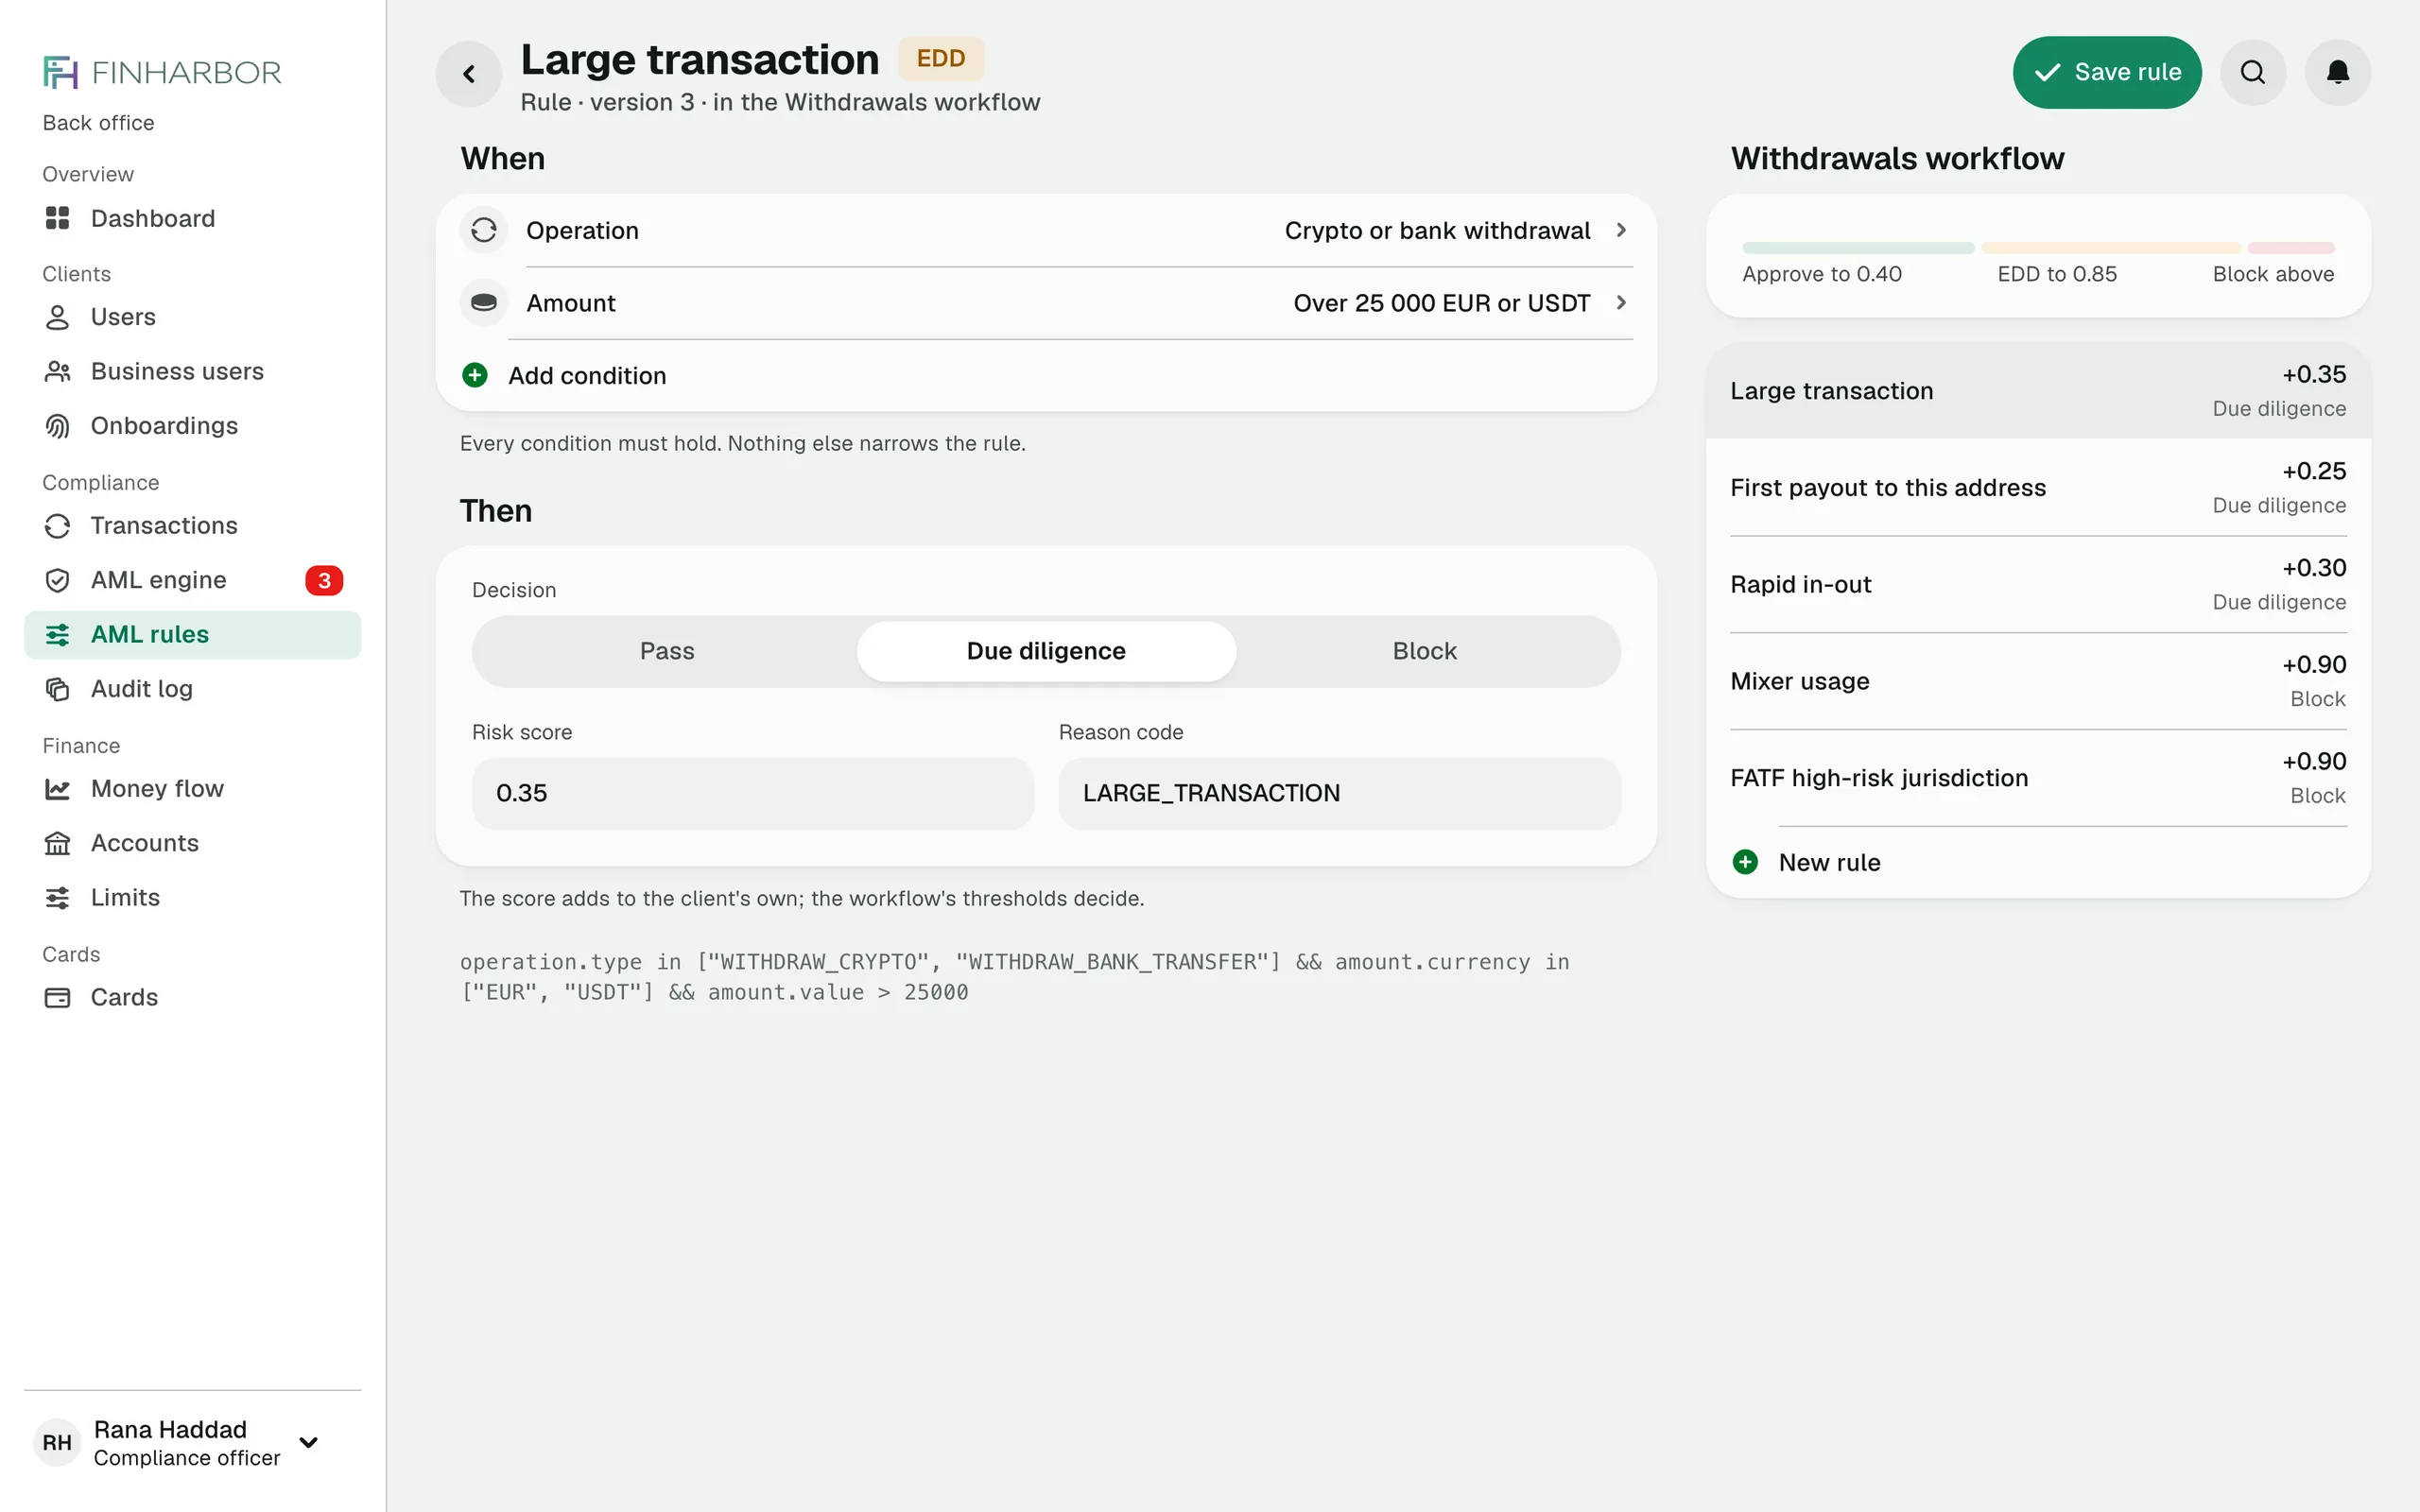
Task: Click the Accounts bank building icon
Action: 57,843
